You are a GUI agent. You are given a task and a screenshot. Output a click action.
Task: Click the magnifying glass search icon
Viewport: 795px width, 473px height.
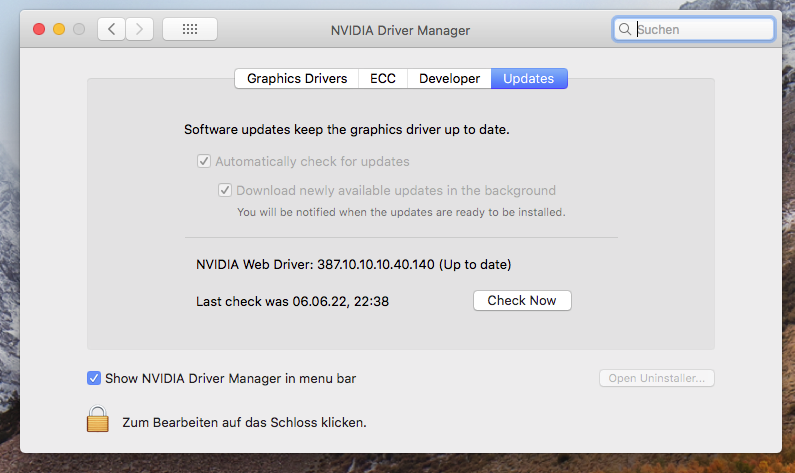[x=625, y=30]
